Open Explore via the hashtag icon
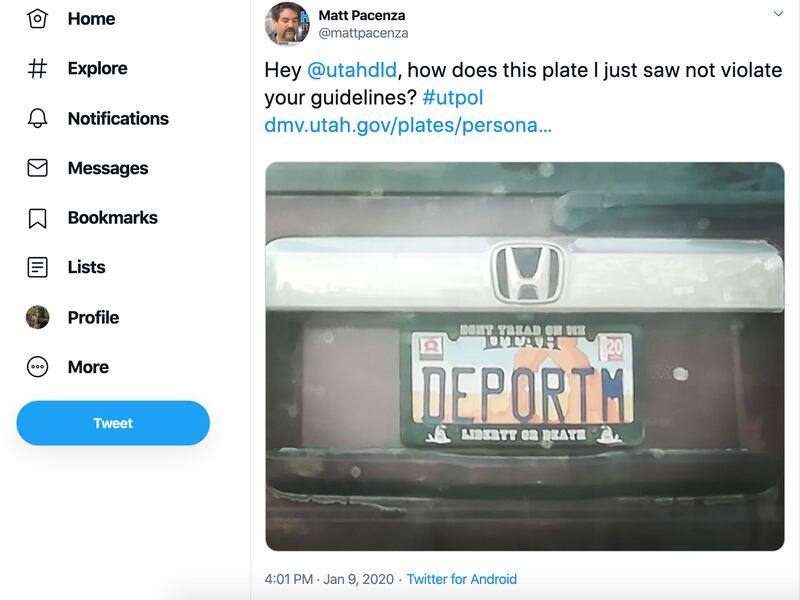Image resolution: width=800 pixels, height=600 pixels. coord(37,69)
